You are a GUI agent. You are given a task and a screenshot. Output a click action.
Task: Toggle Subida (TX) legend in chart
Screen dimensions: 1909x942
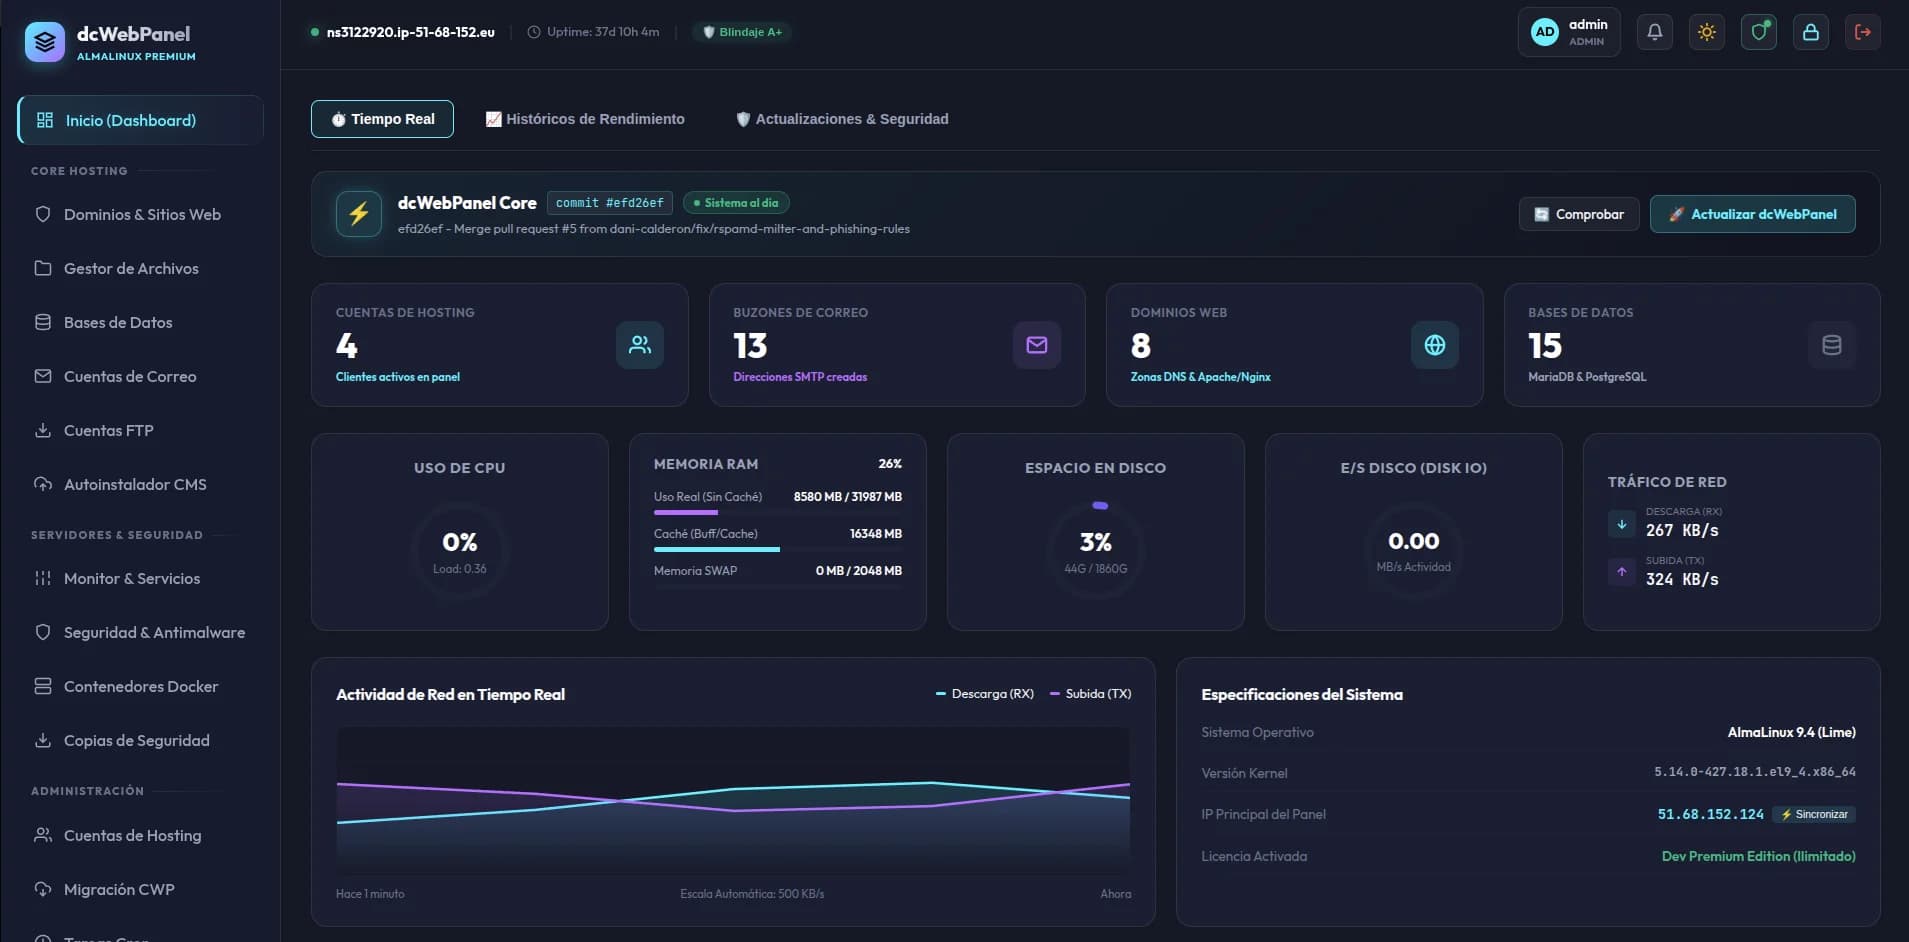tap(1091, 693)
